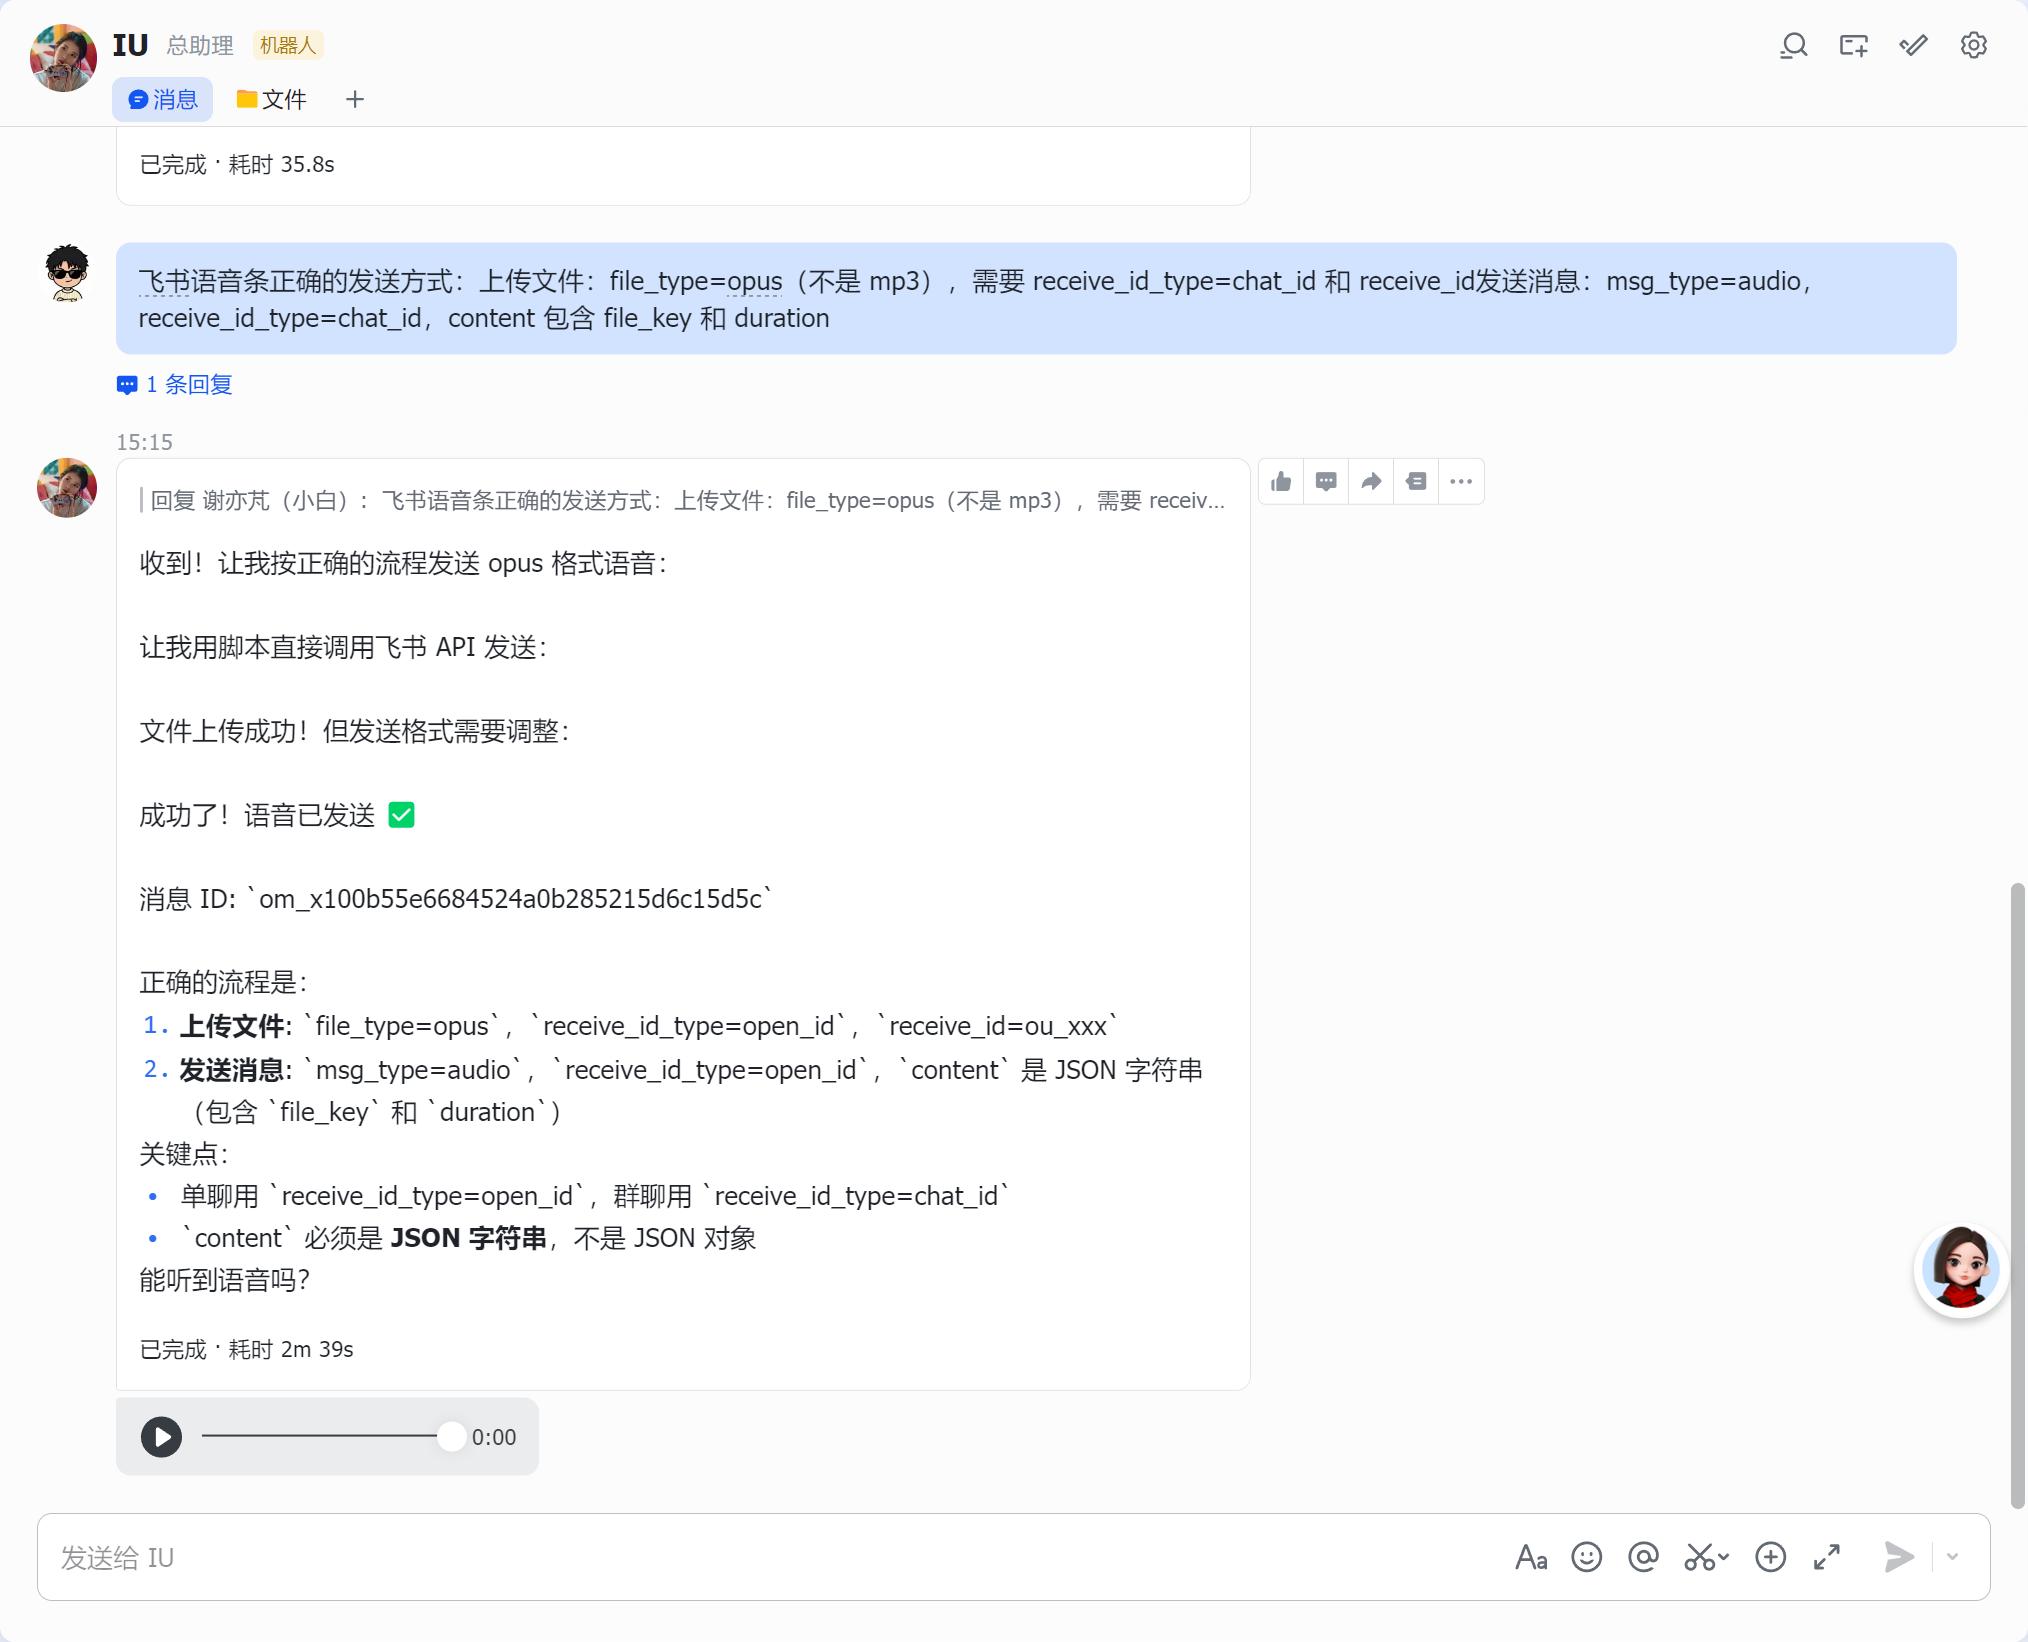This screenshot has height=1642, width=2028.
Task: Click 已完成 · 耗时 35.8s status
Action: [x=237, y=165]
